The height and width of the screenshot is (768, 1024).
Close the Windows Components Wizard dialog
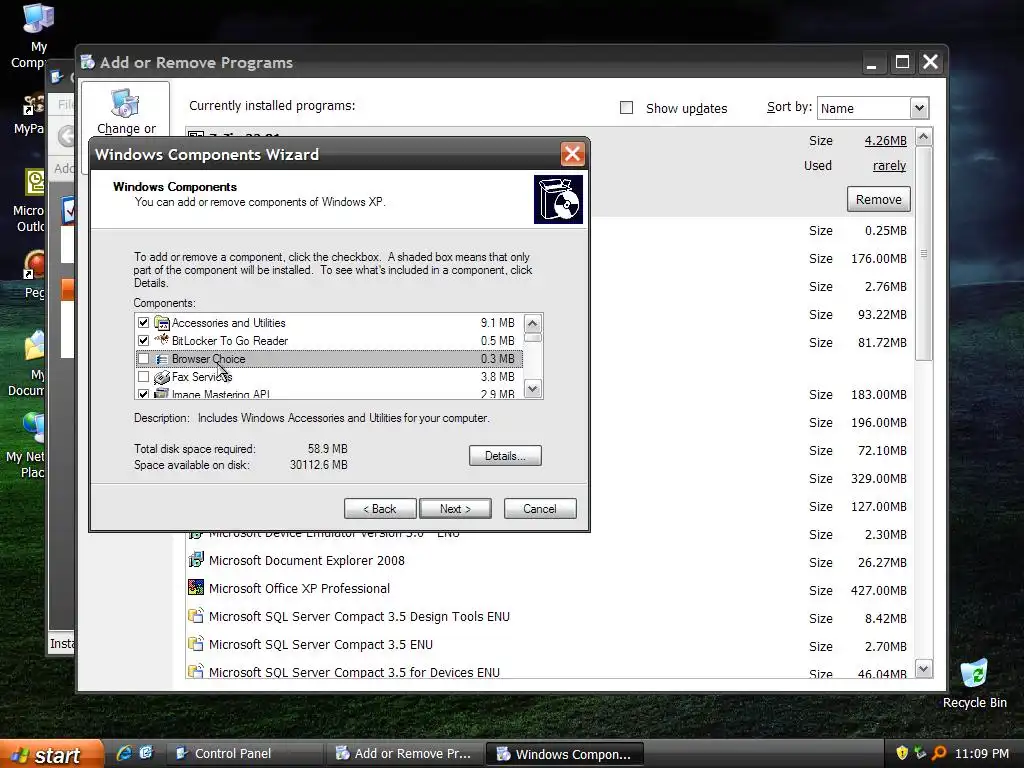pos(572,154)
